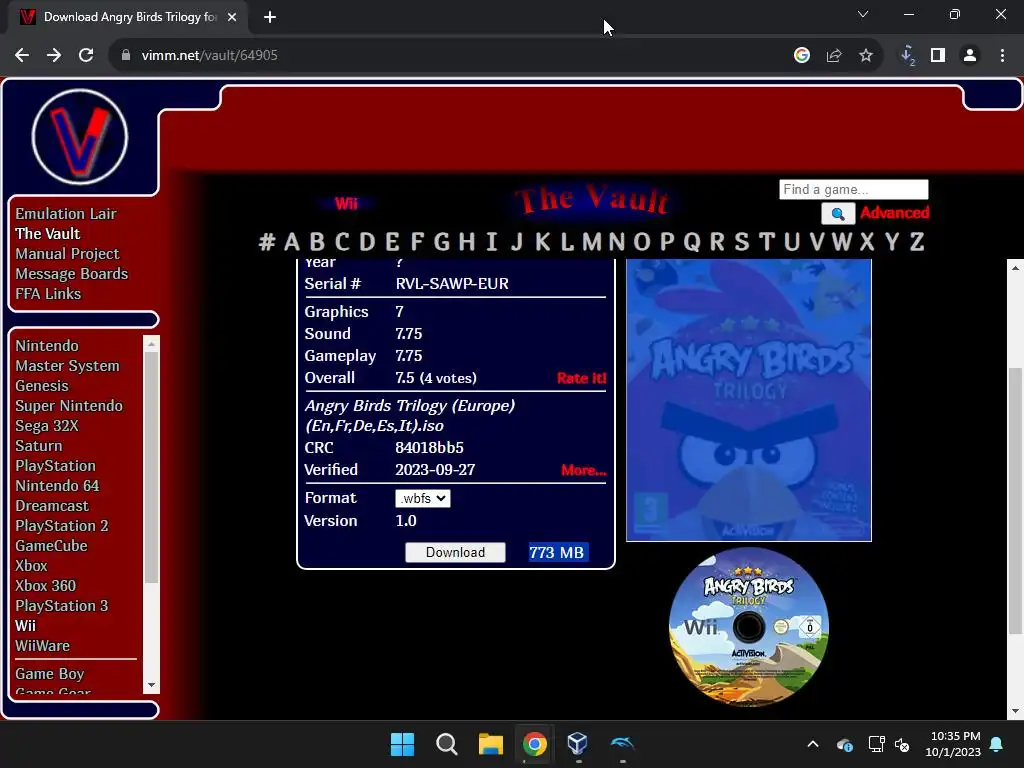1024x768 pixels.
Task: Open notification bell in taskbar
Action: click(x=997, y=744)
